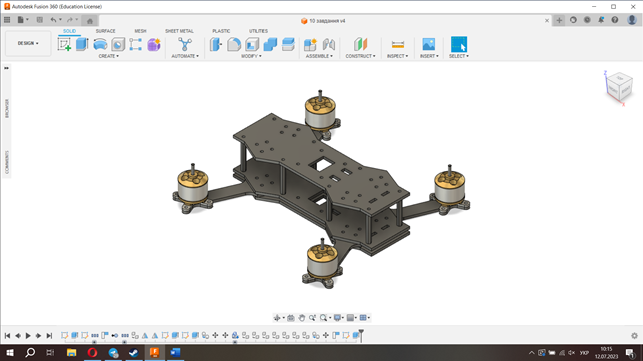Image resolution: width=643 pixels, height=361 pixels.
Task: Click the timeline end marker
Action: click(361, 335)
